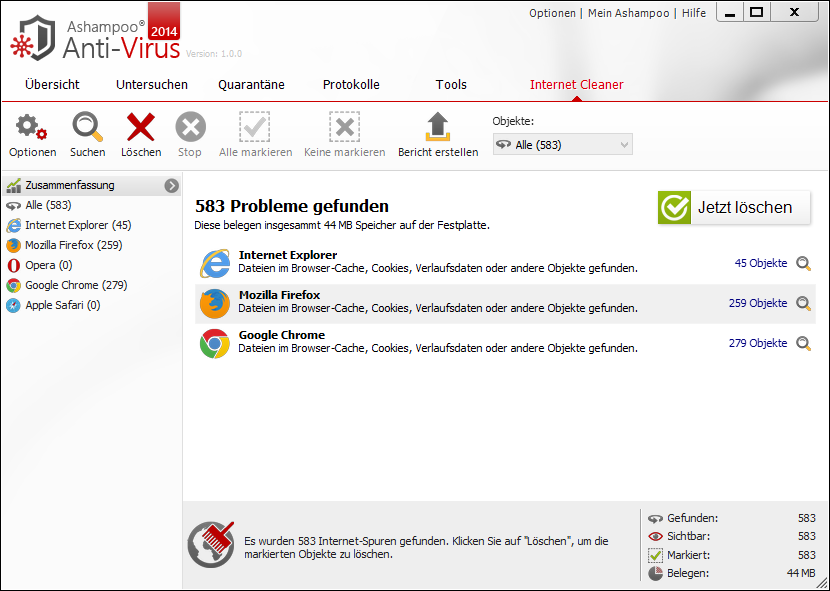
Task: Open magnifier details for Google Chrome row
Action: coord(803,343)
